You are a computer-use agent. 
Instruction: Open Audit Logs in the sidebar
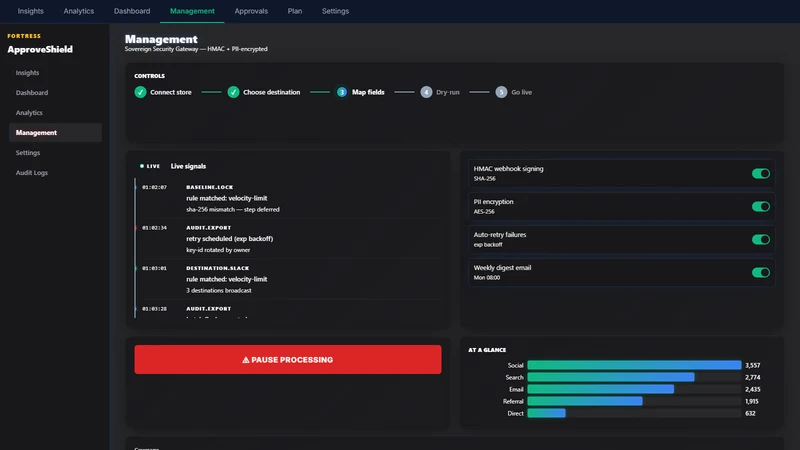click(55, 172)
